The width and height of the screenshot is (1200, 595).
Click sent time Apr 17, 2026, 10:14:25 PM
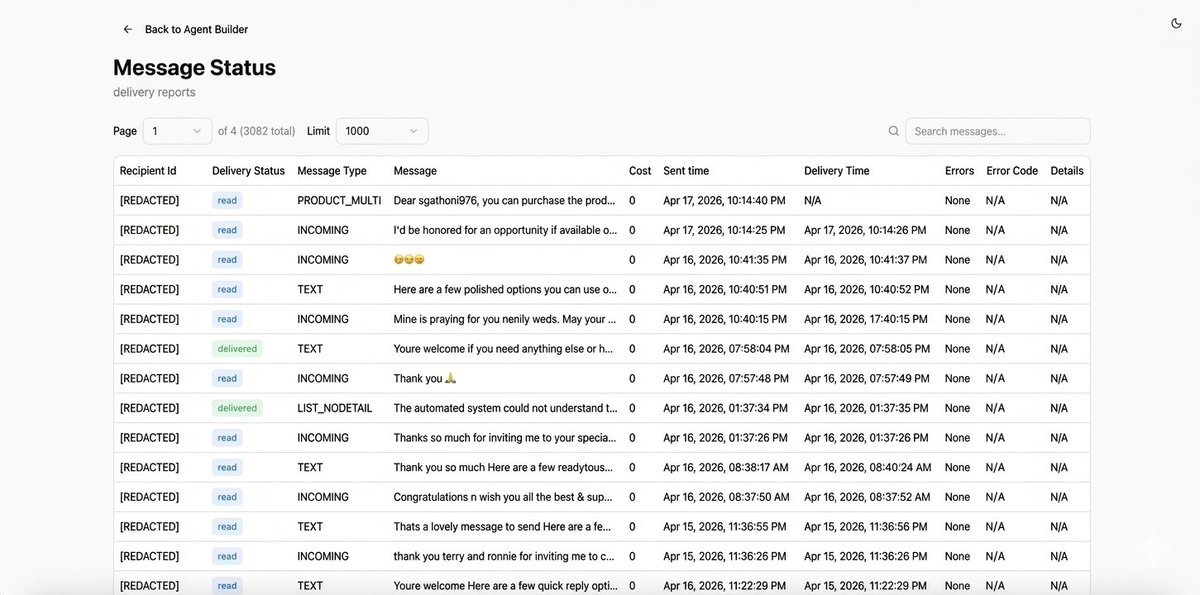tap(724, 230)
